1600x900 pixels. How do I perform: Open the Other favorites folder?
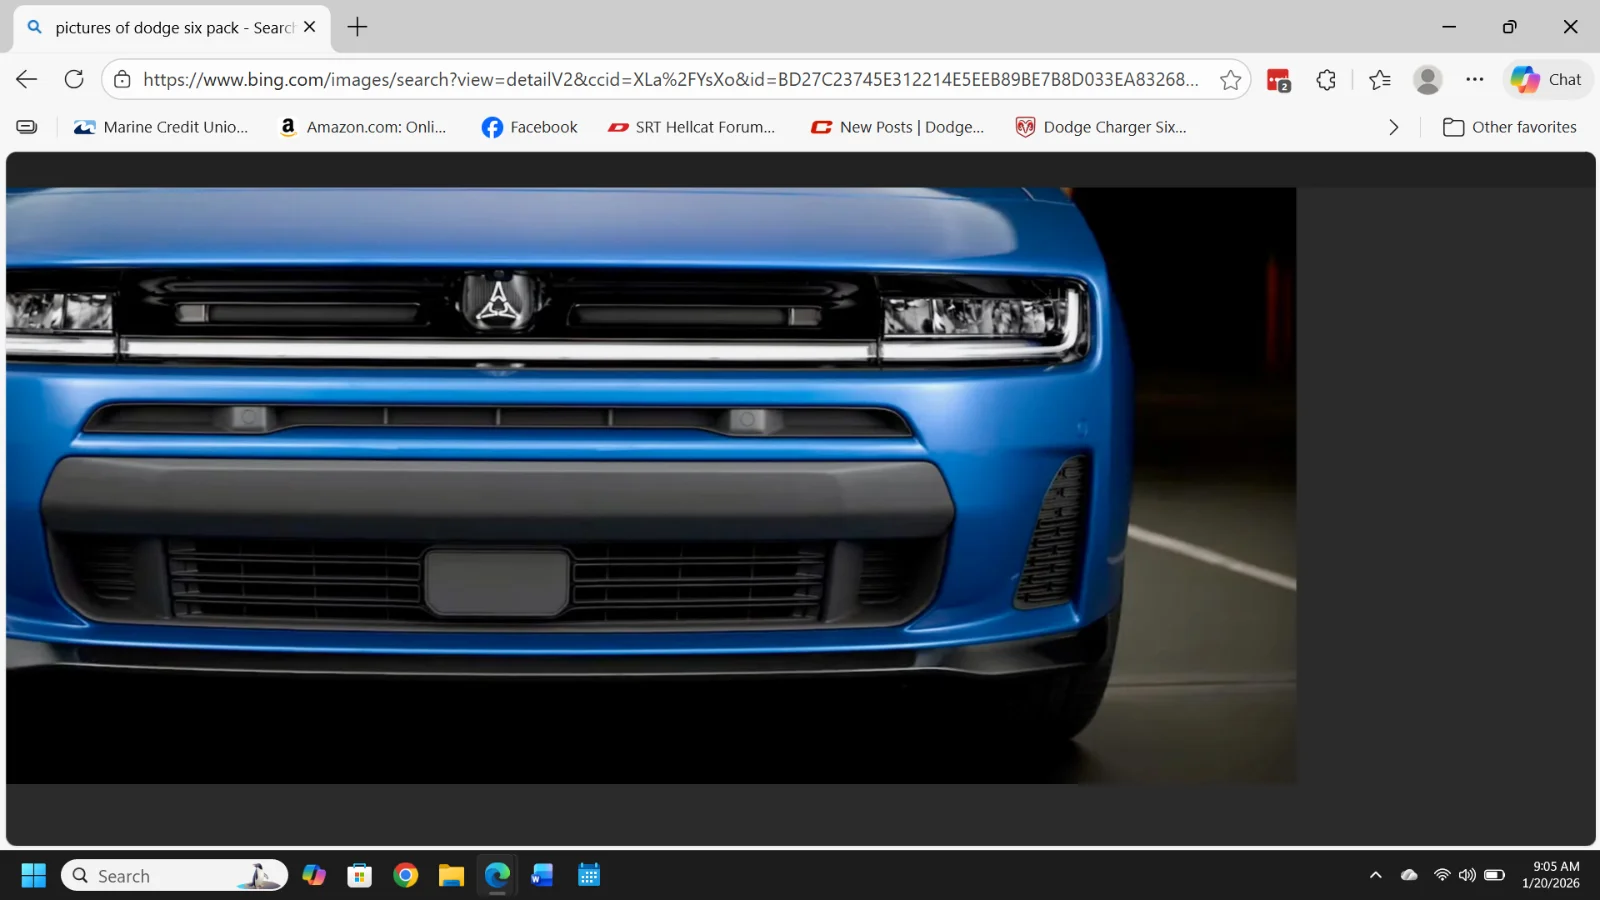[x=1510, y=127]
